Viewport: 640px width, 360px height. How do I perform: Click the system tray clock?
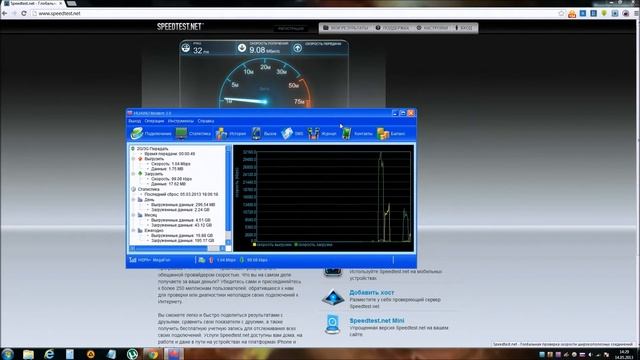pos(624,354)
